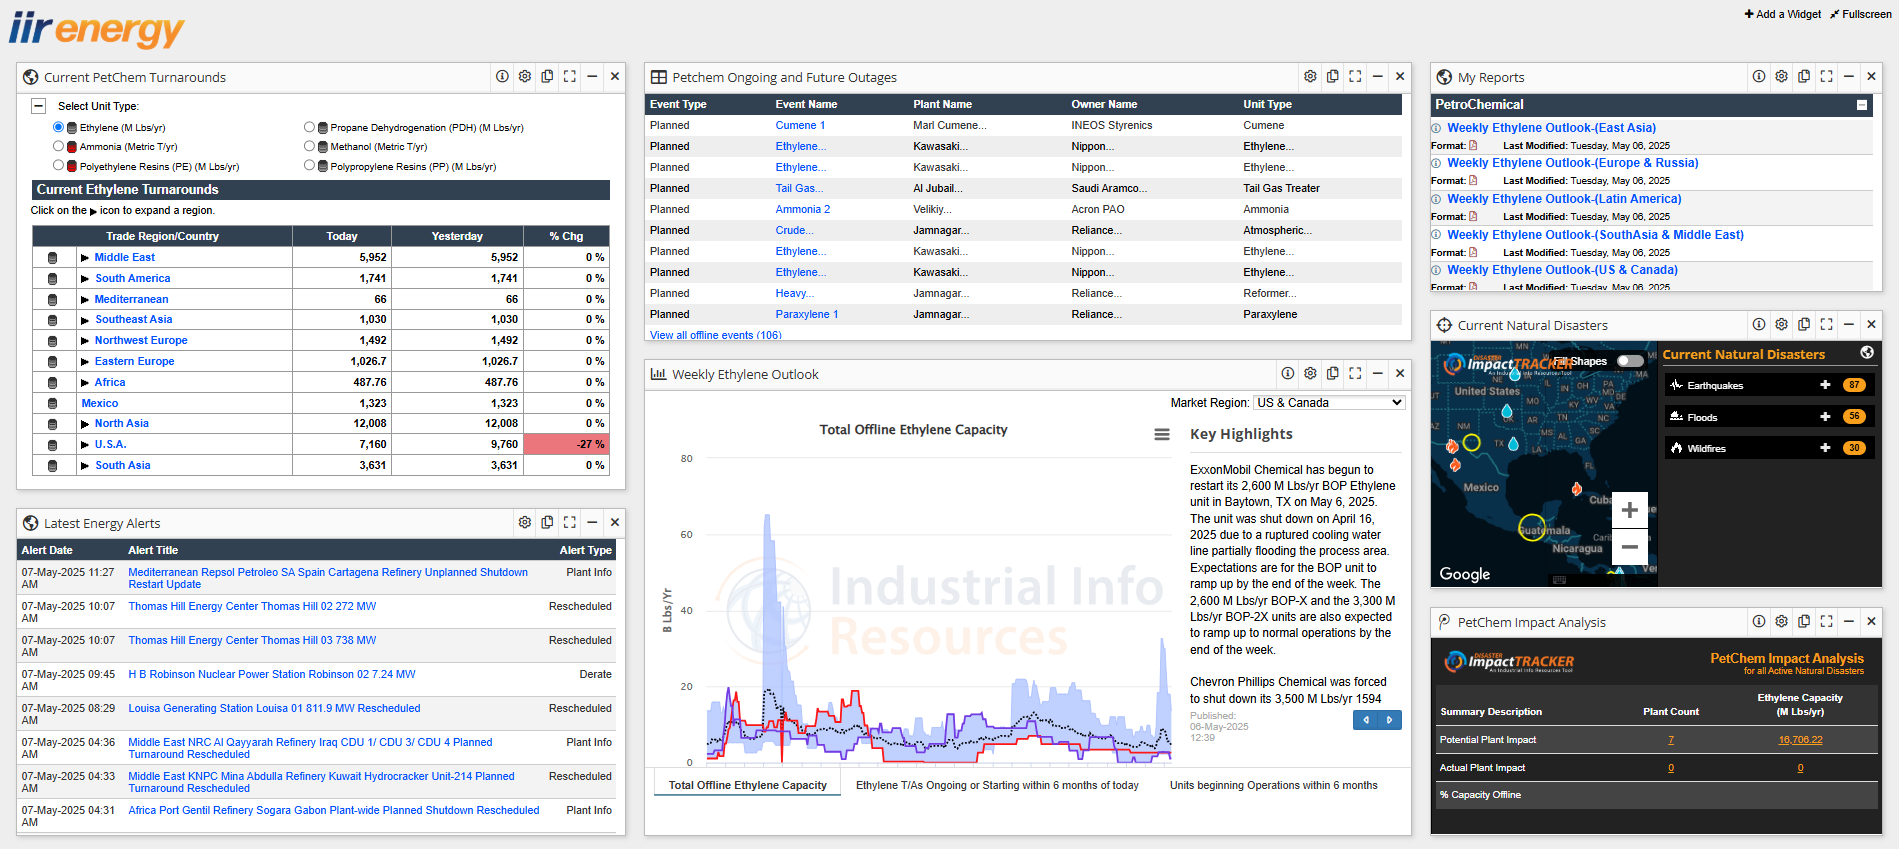Go to next Key Highlights page arrow
1899x849 pixels.
tap(1389, 720)
